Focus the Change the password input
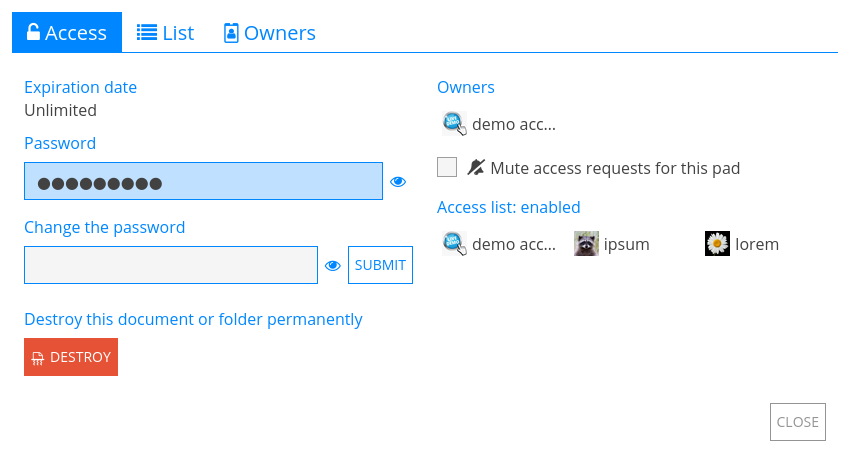 (170, 266)
